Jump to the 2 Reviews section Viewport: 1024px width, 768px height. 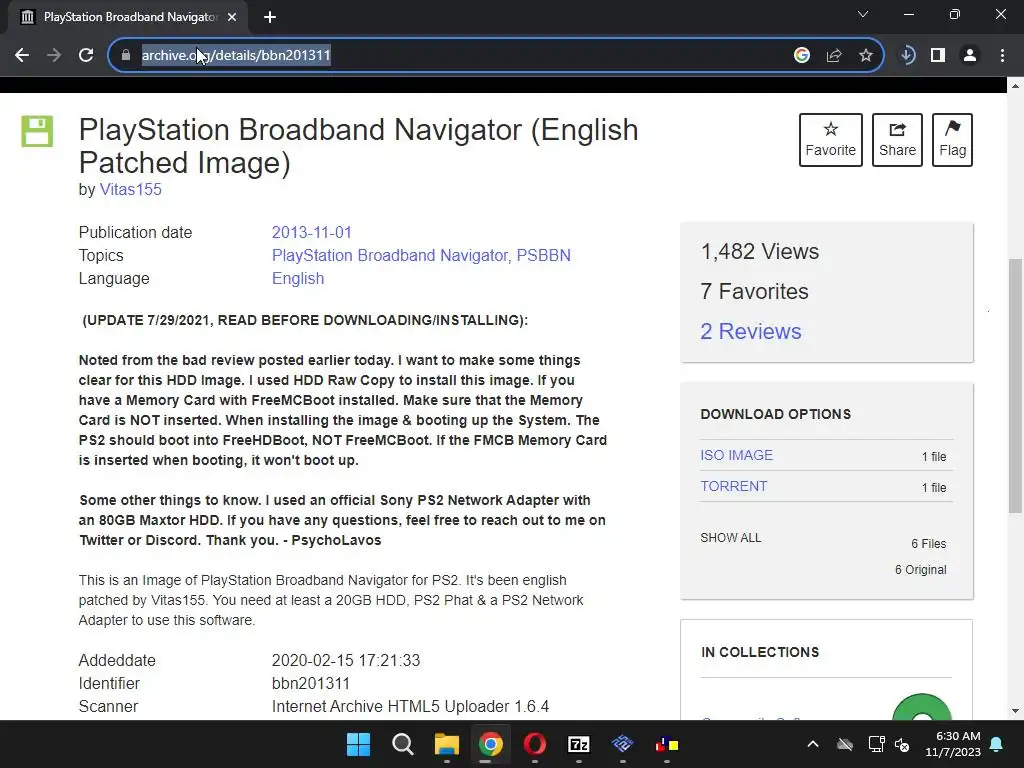click(751, 332)
